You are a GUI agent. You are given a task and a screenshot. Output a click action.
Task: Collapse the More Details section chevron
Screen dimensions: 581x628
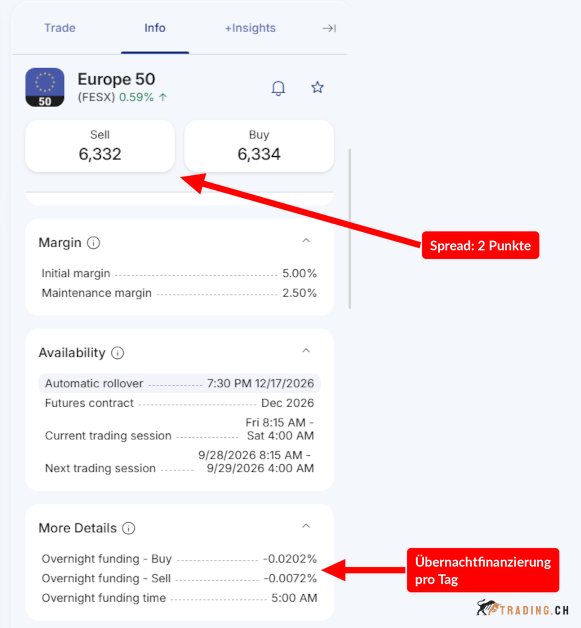coord(306,526)
